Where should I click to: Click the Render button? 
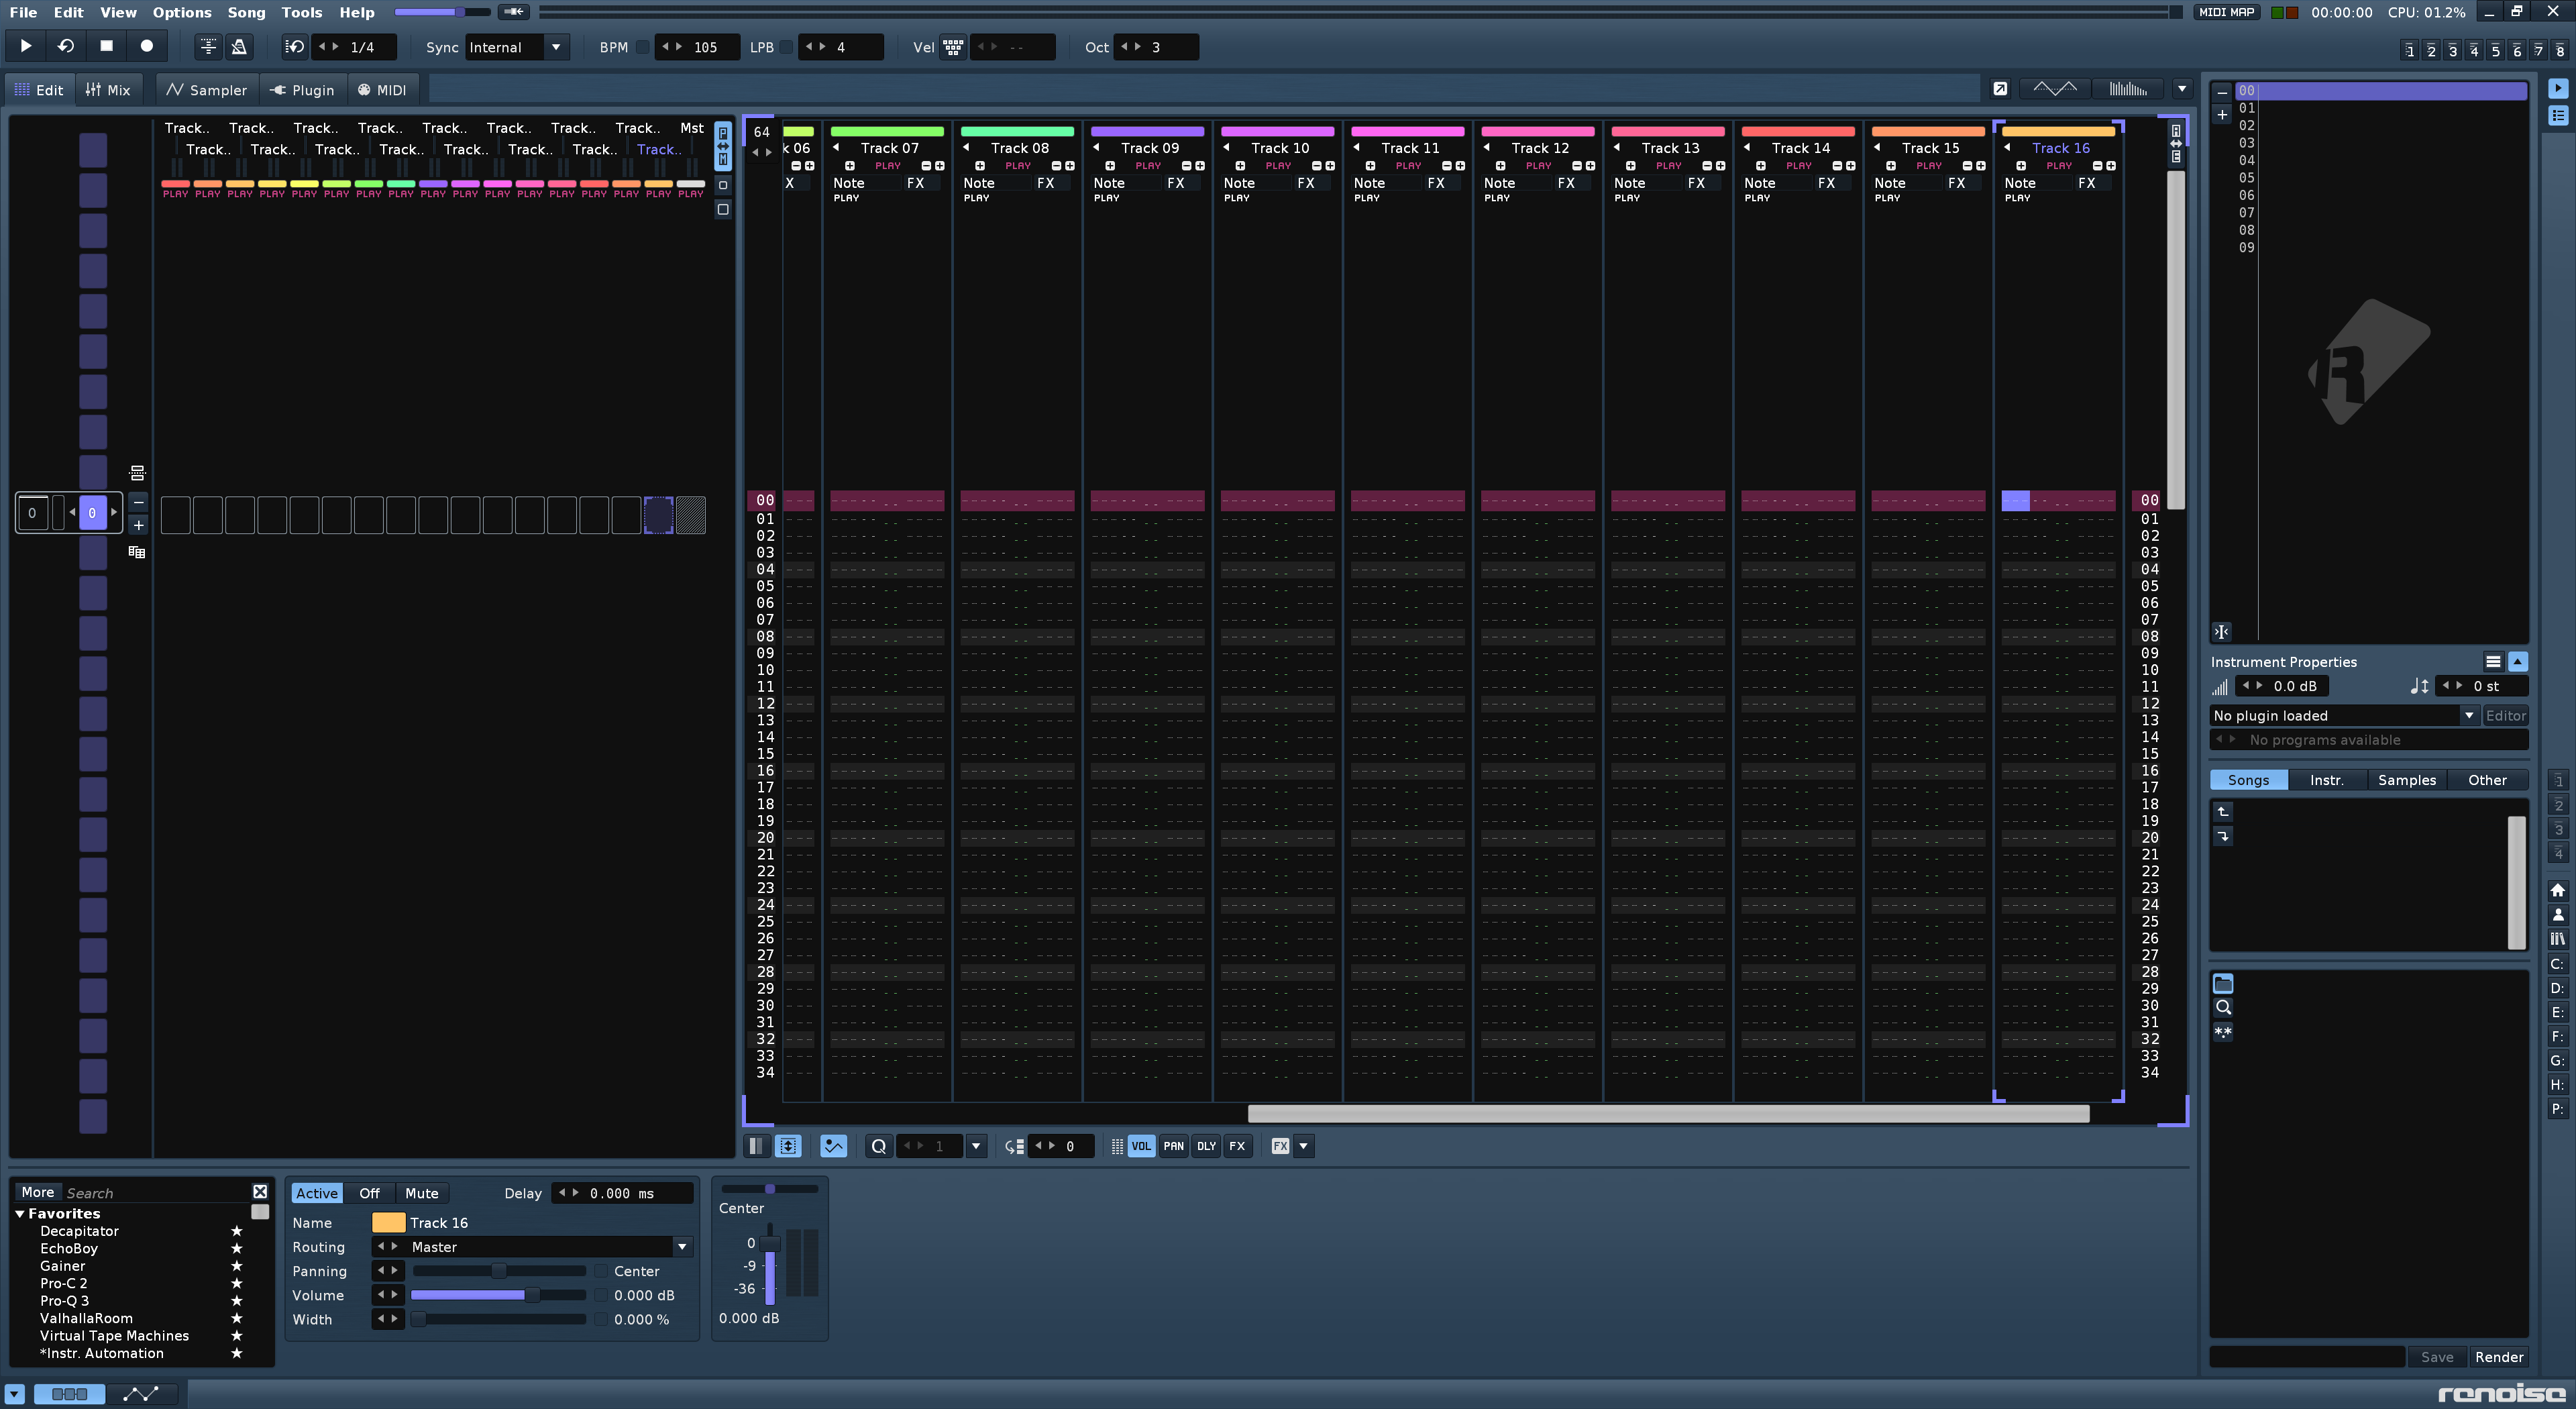coord(2499,1357)
